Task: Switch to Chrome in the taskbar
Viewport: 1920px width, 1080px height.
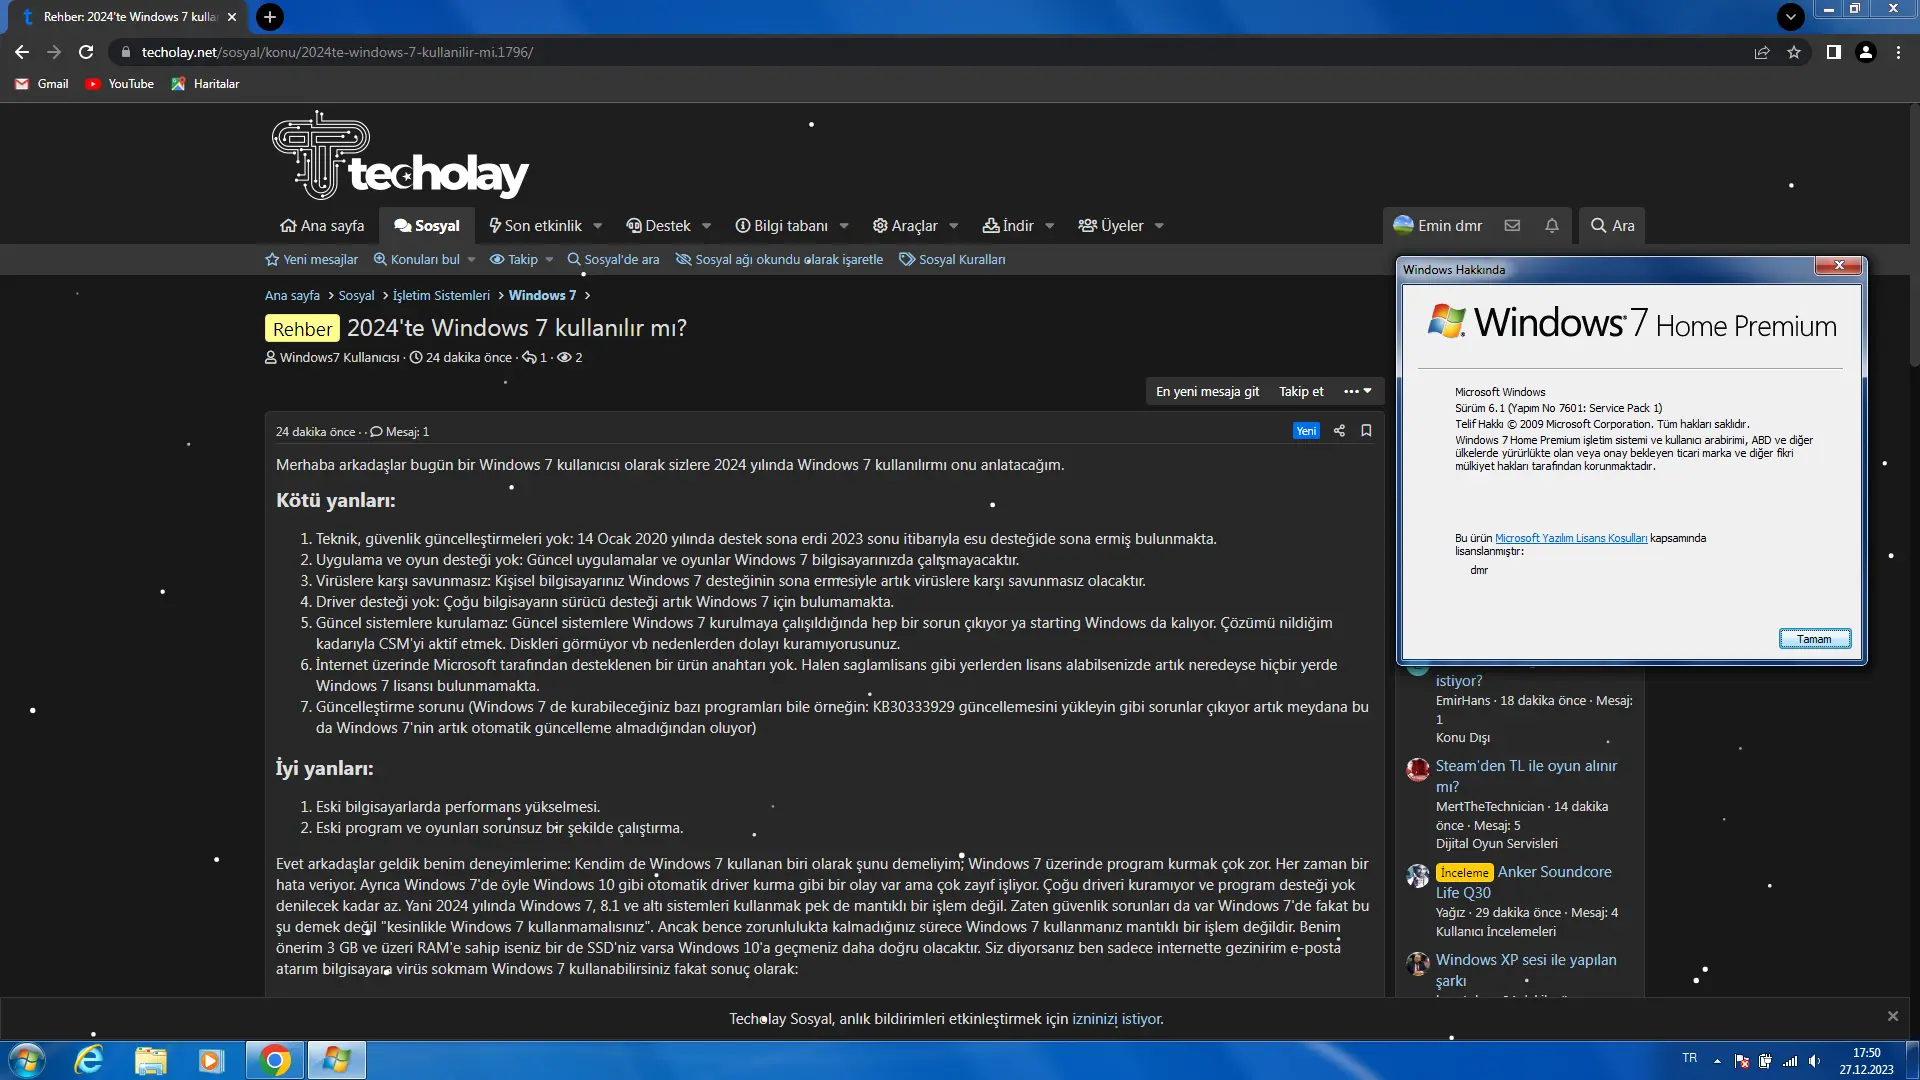Action: (x=275, y=1060)
